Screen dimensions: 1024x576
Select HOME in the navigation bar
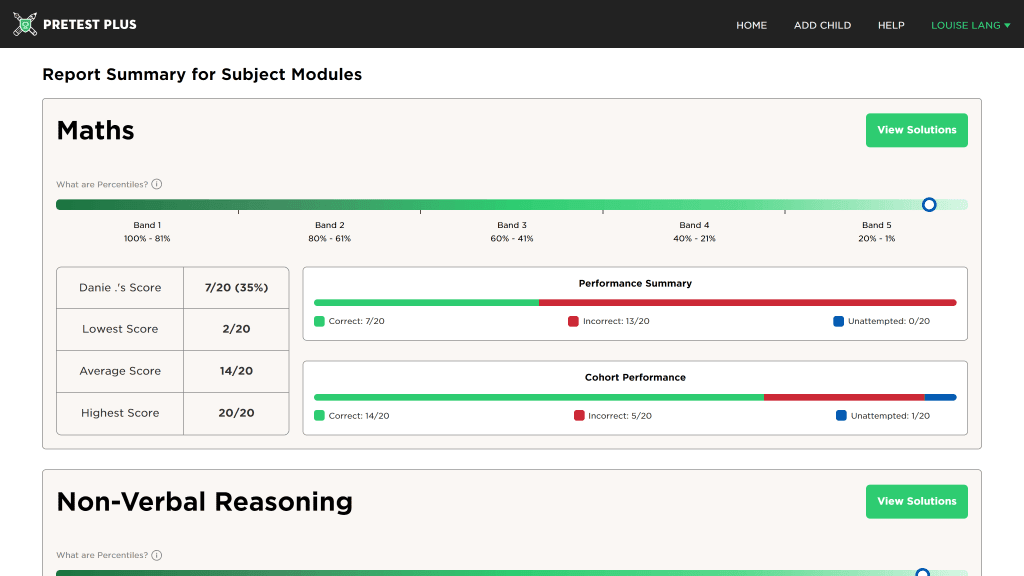click(752, 25)
